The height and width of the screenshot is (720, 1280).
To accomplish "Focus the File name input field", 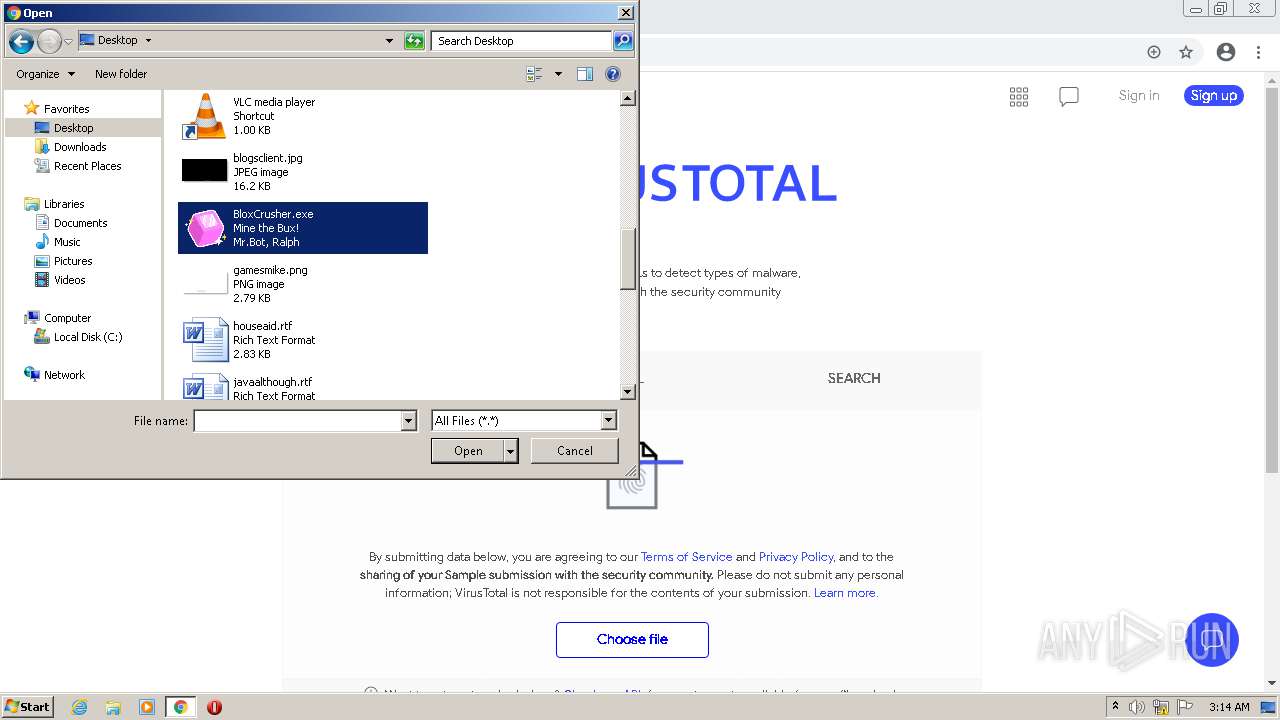I will [x=298, y=421].
